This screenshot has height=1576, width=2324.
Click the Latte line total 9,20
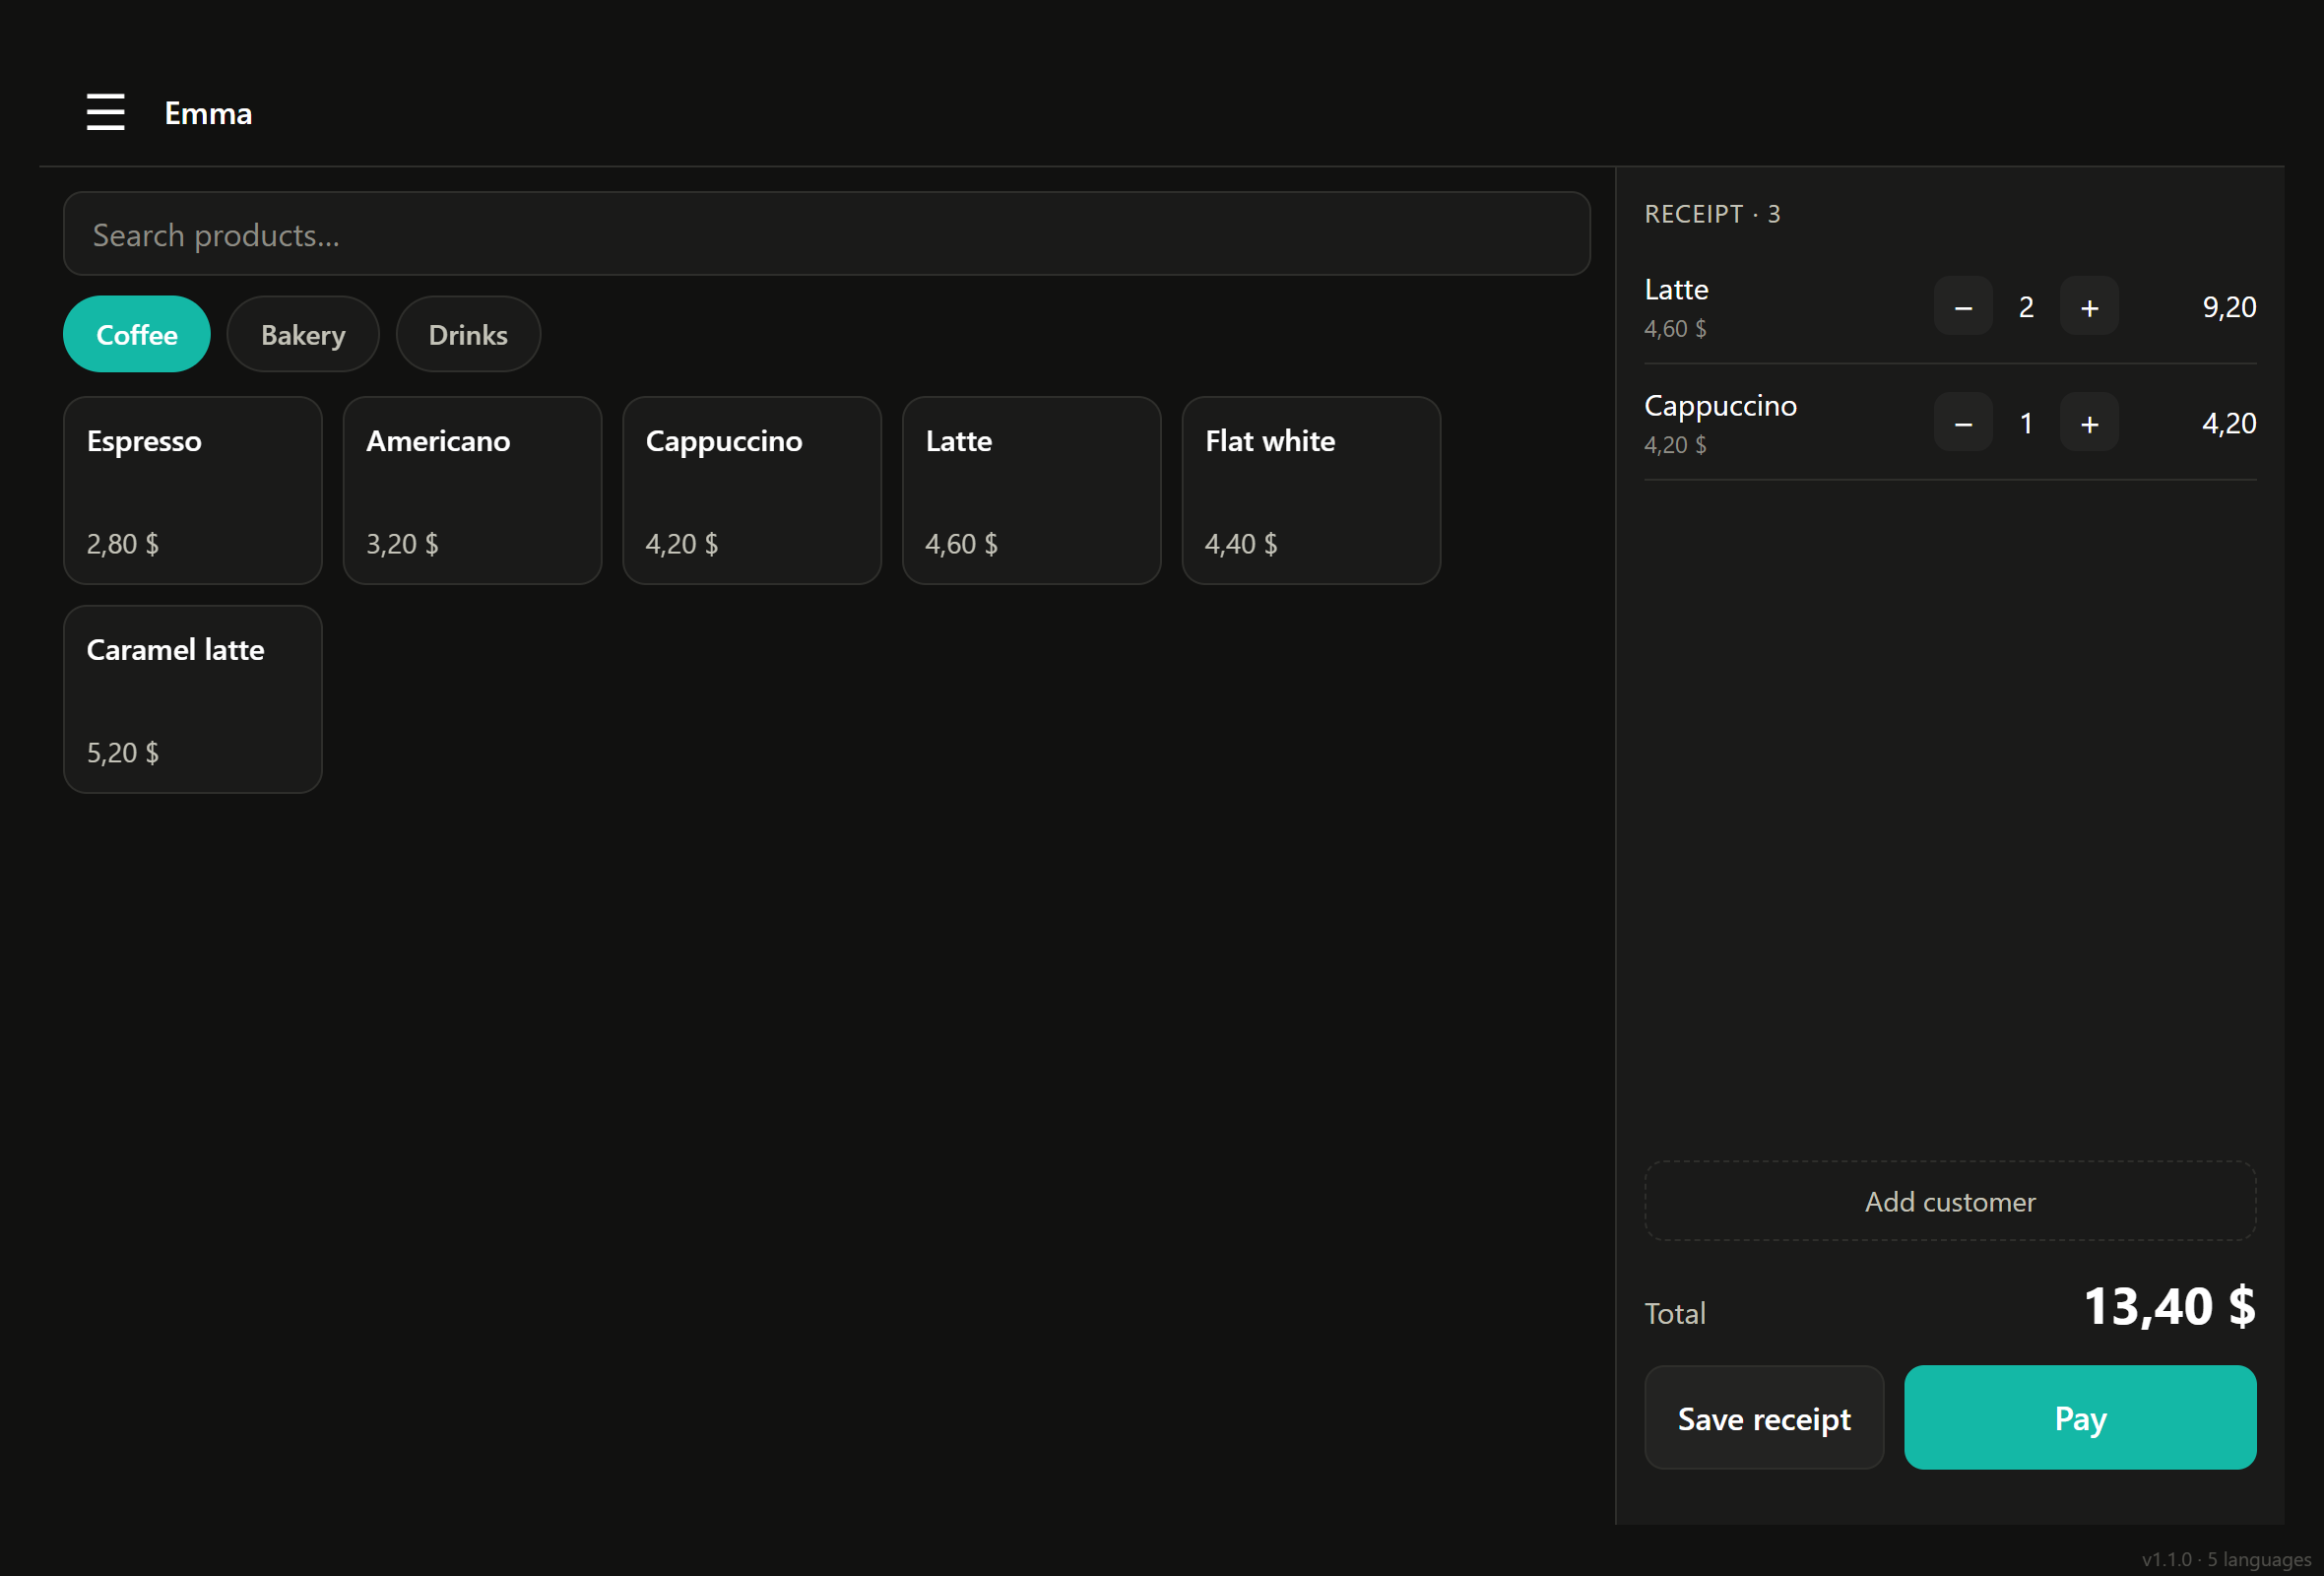(2229, 307)
